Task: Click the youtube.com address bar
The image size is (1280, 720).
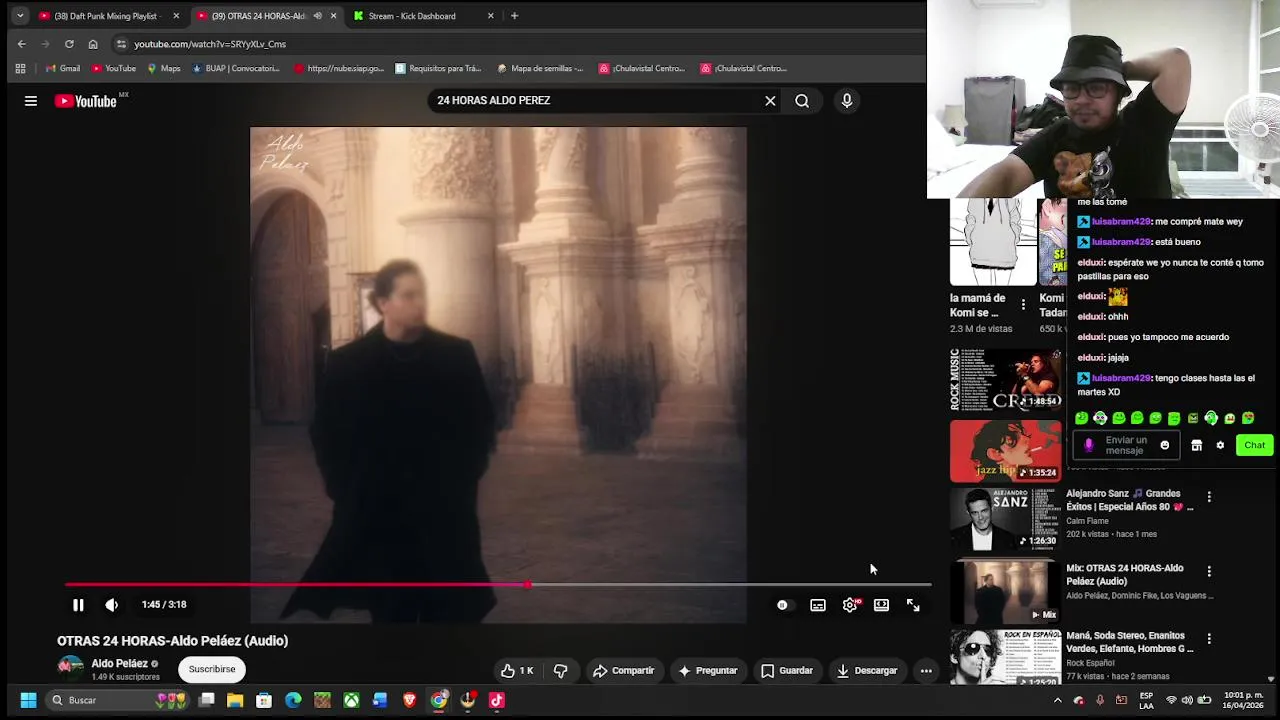Action: (515, 44)
